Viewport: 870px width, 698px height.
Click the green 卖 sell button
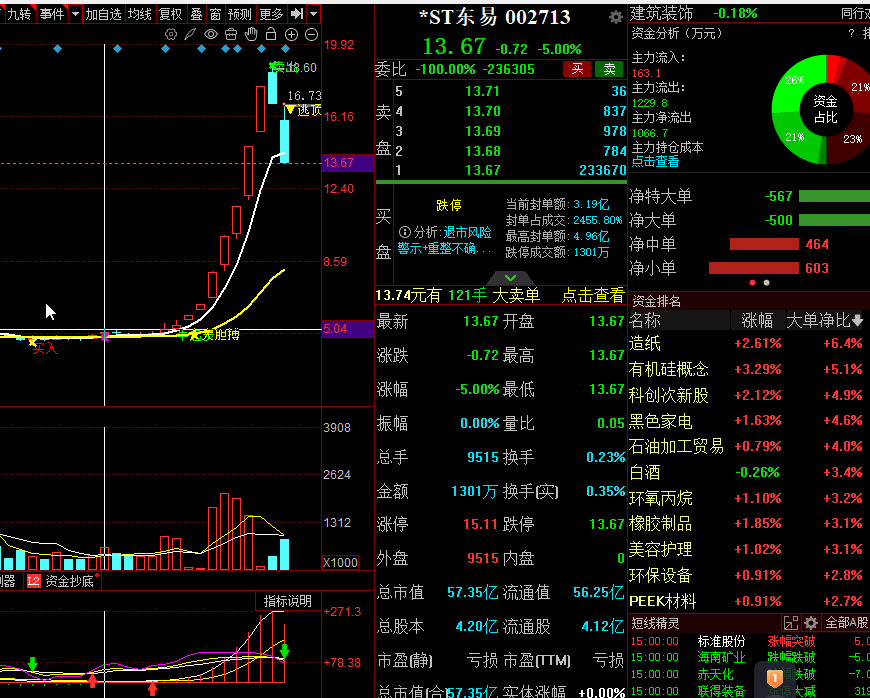(609, 69)
